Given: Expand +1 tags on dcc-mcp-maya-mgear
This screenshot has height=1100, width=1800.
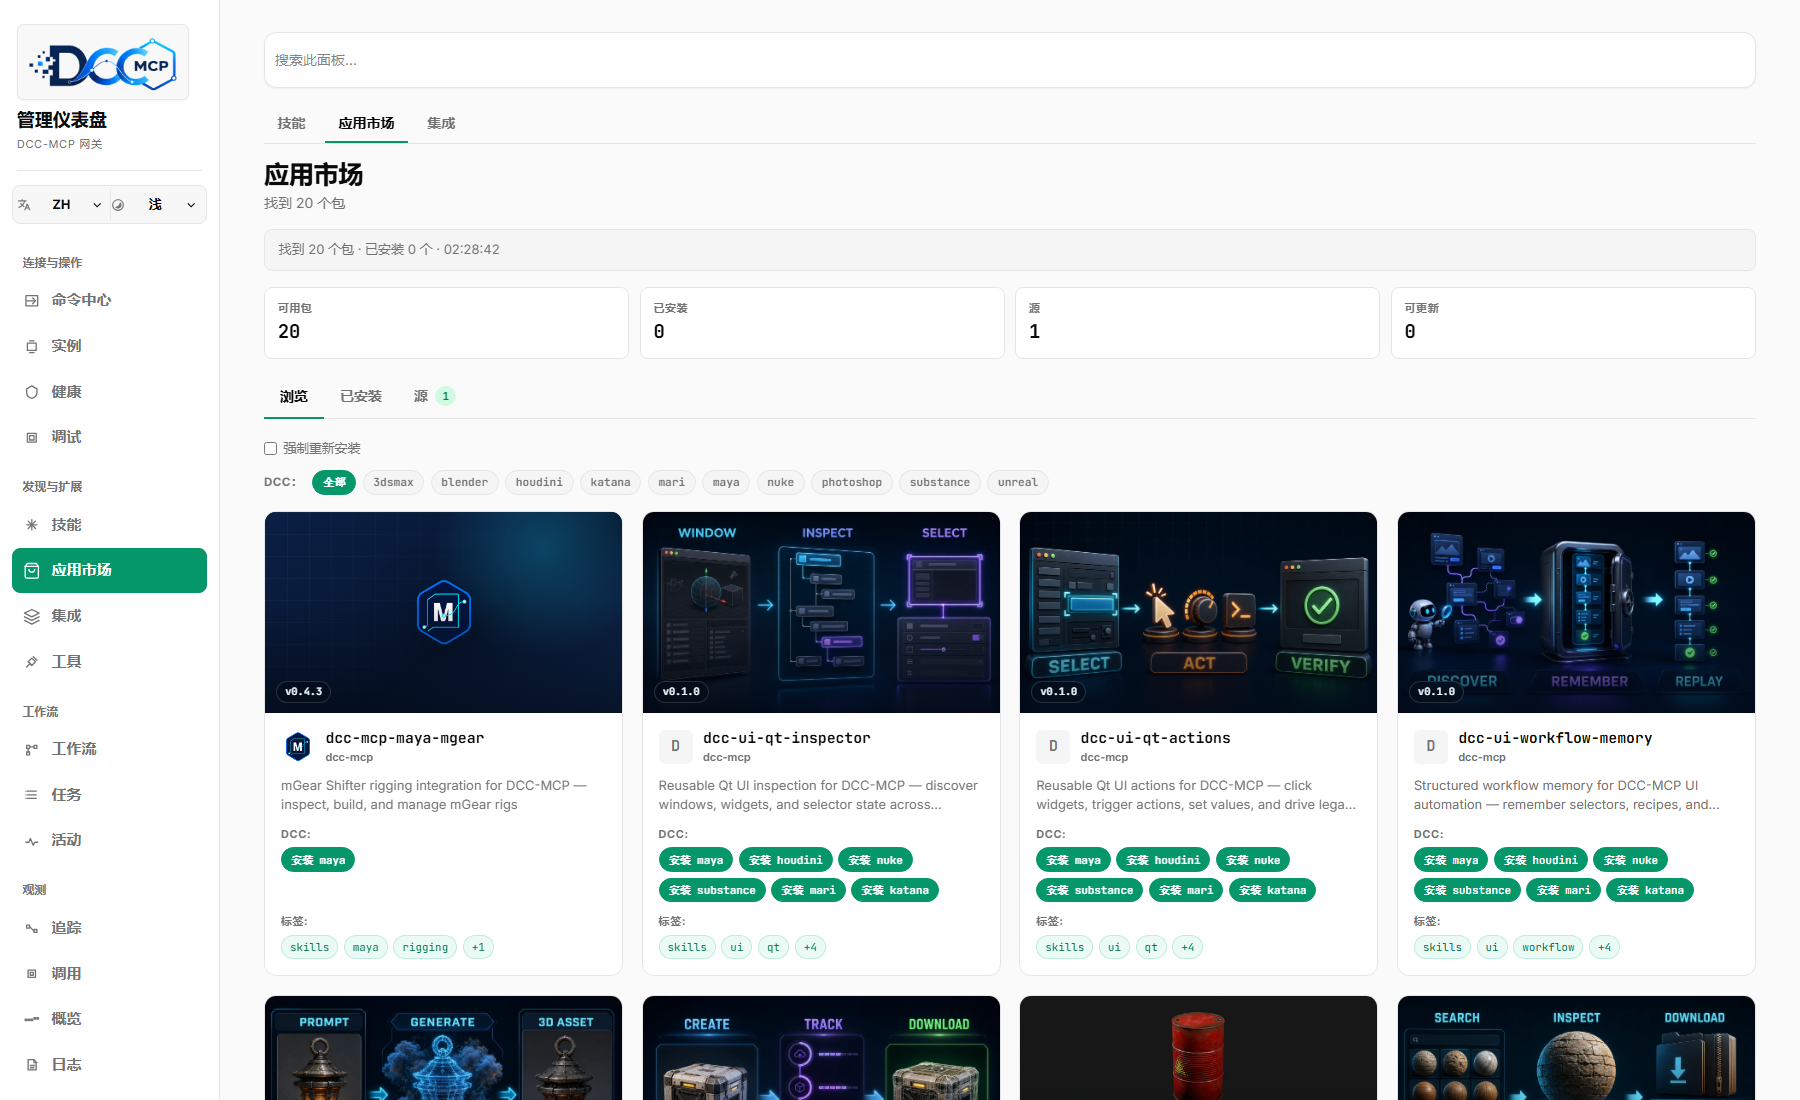Looking at the screenshot, I should (x=478, y=947).
